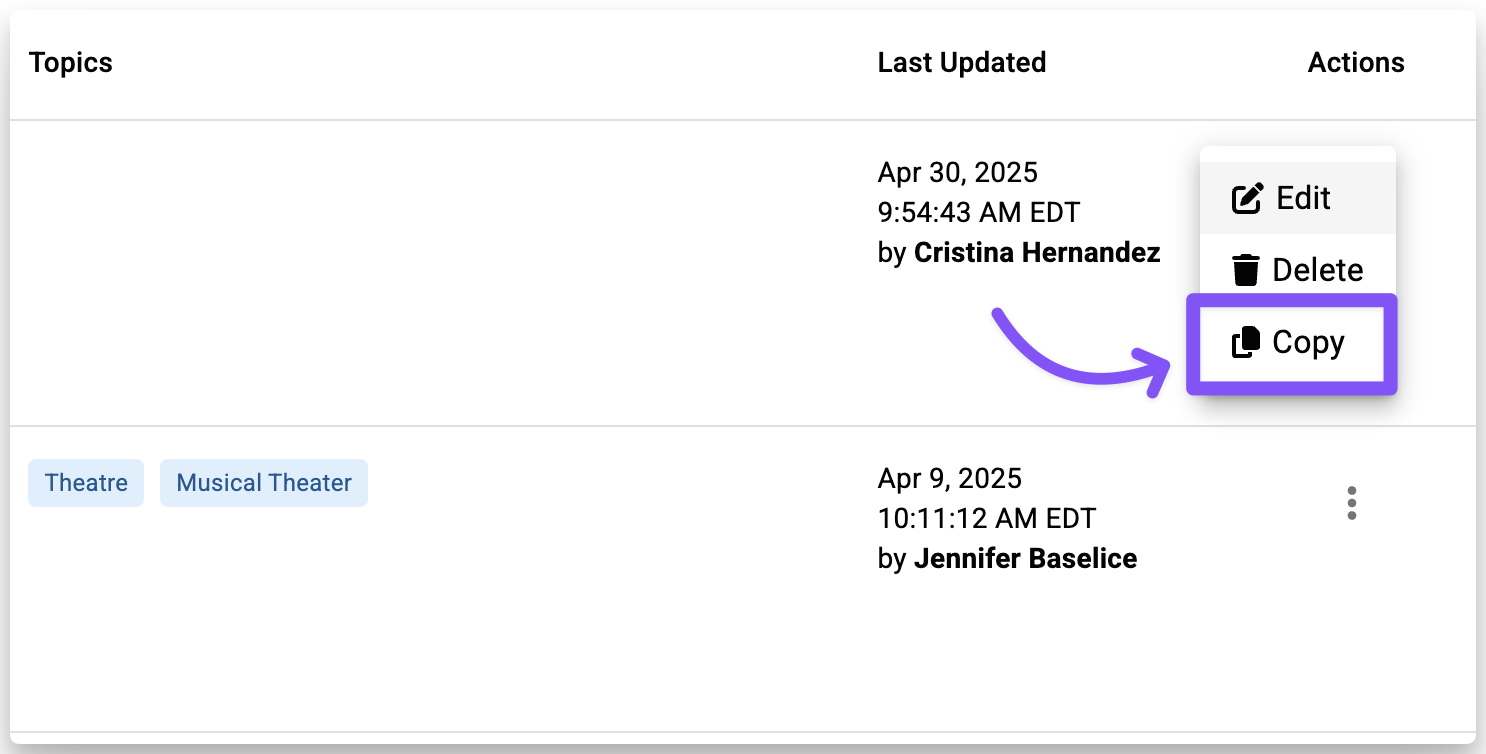Click the trash can icon beside Delete

coord(1245,270)
